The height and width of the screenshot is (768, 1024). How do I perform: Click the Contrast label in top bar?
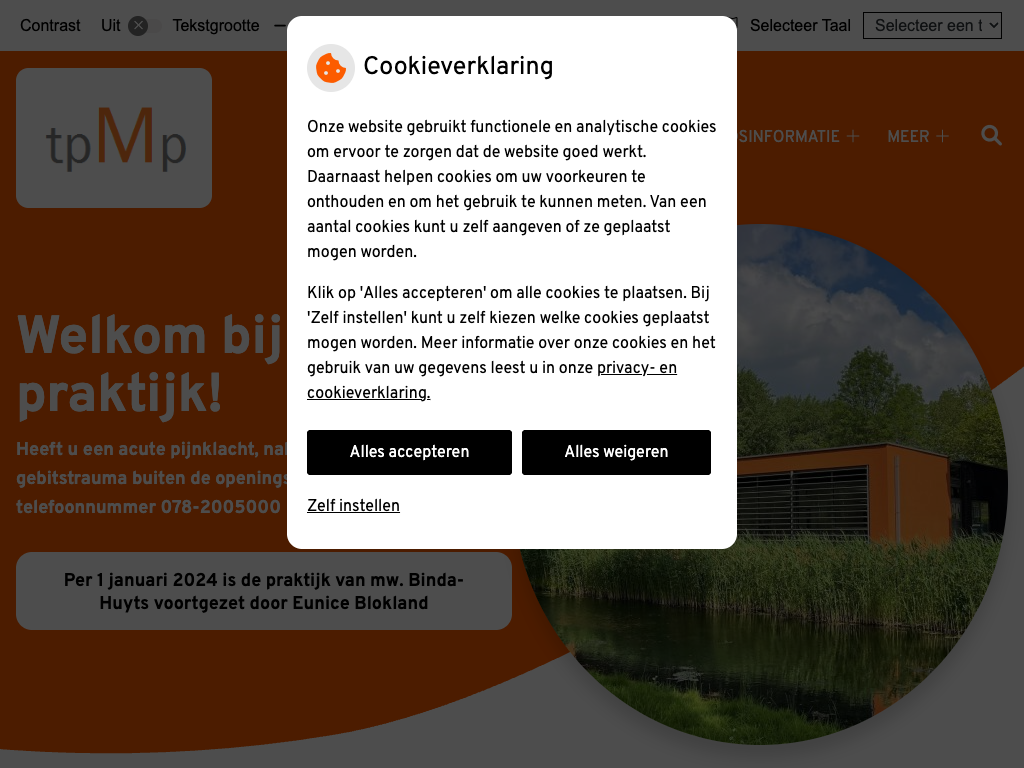50,25
